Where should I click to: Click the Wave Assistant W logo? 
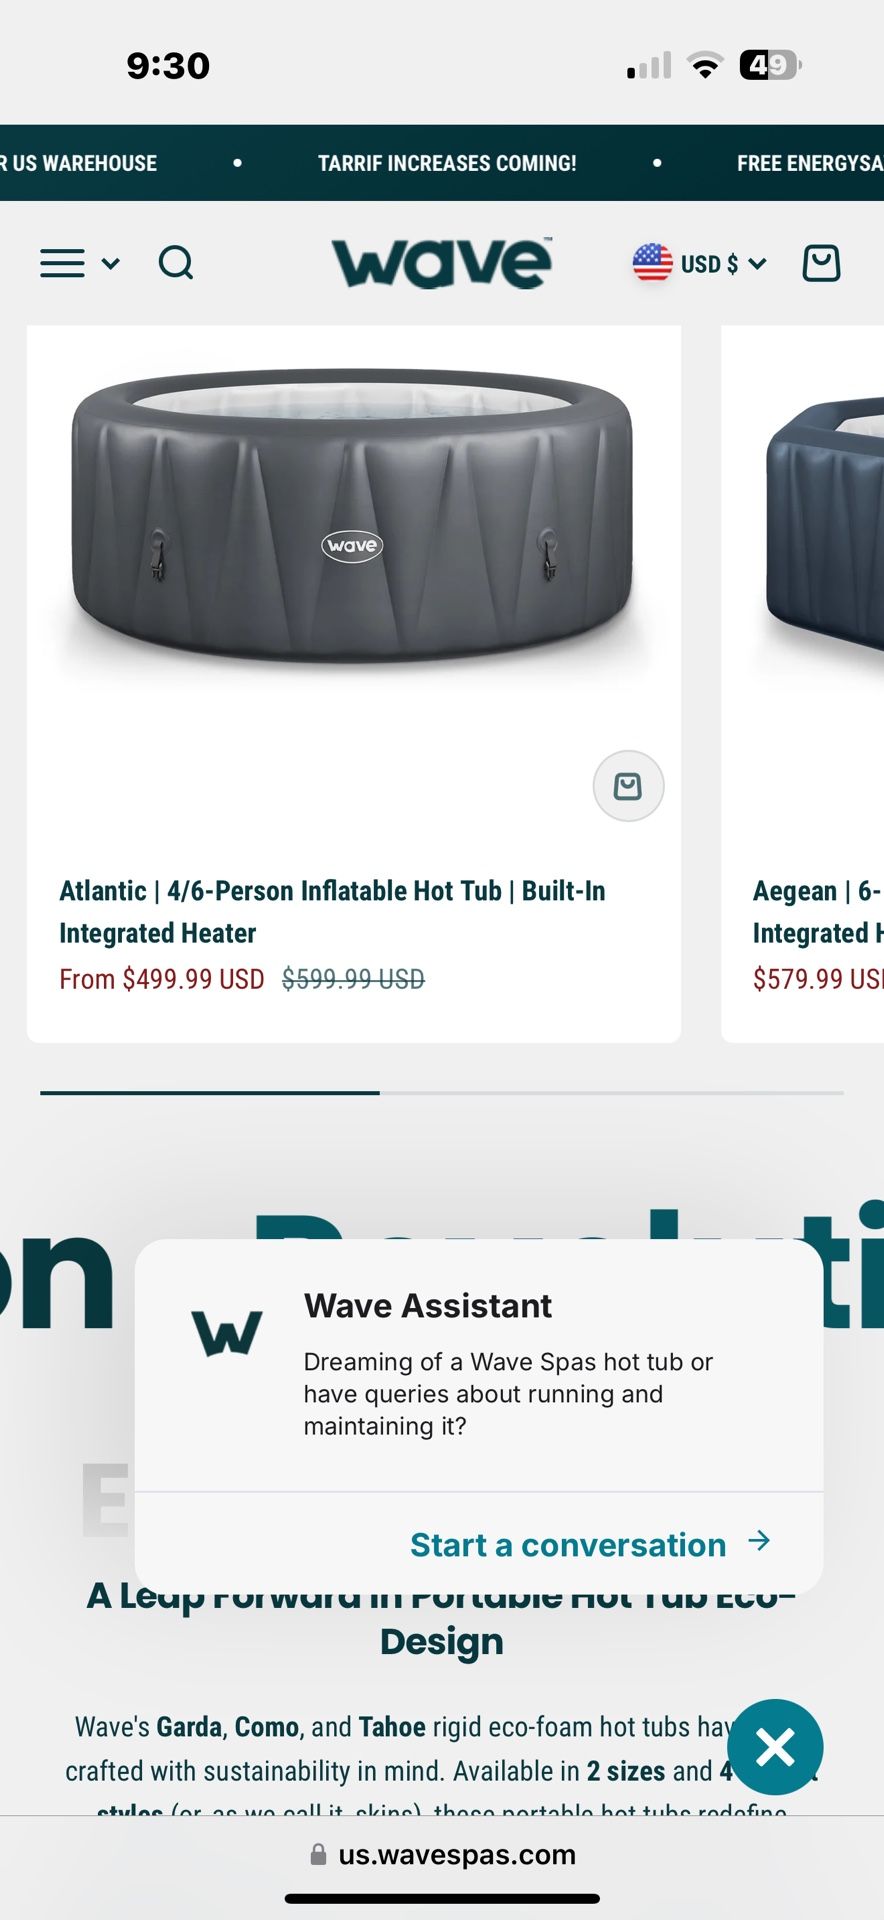tap(227, 1333)
